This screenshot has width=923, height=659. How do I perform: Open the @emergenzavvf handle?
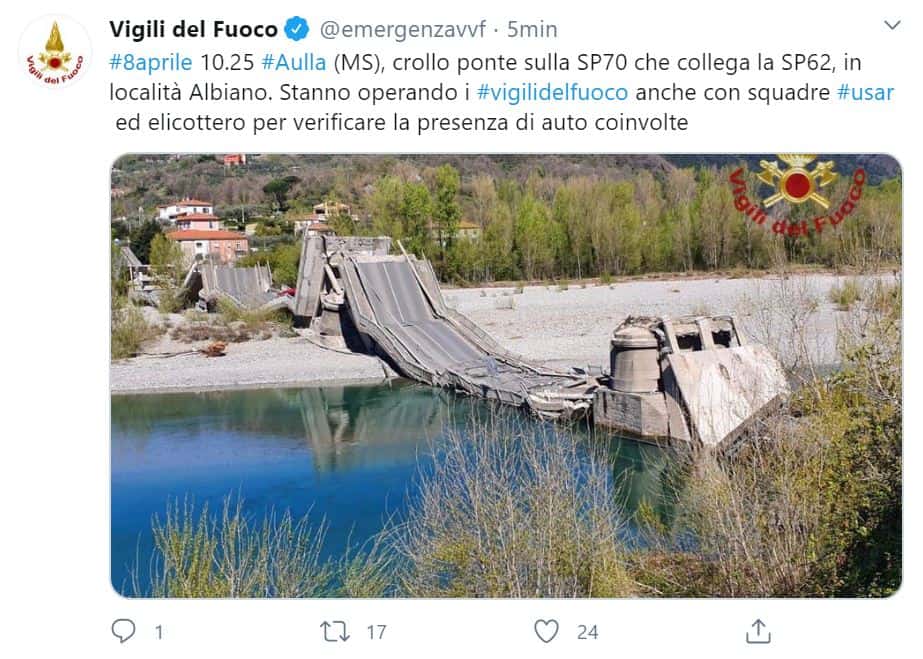tap(403, 29)
